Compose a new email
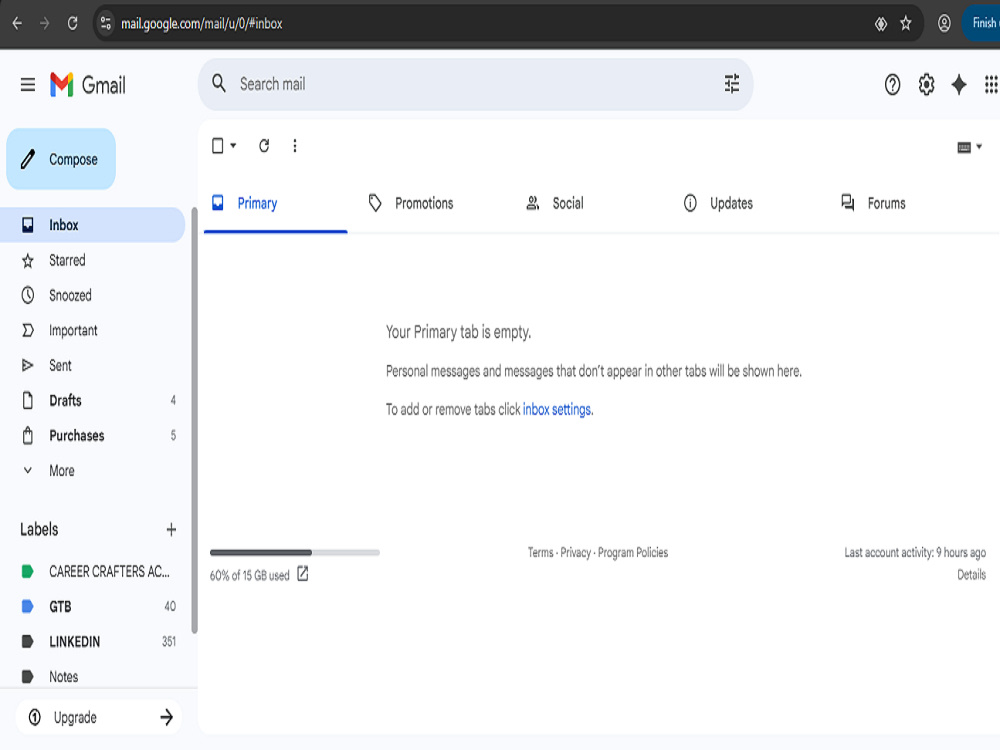Image resolution: width=1000 pixels, height=750 pixels. (61, 159)
